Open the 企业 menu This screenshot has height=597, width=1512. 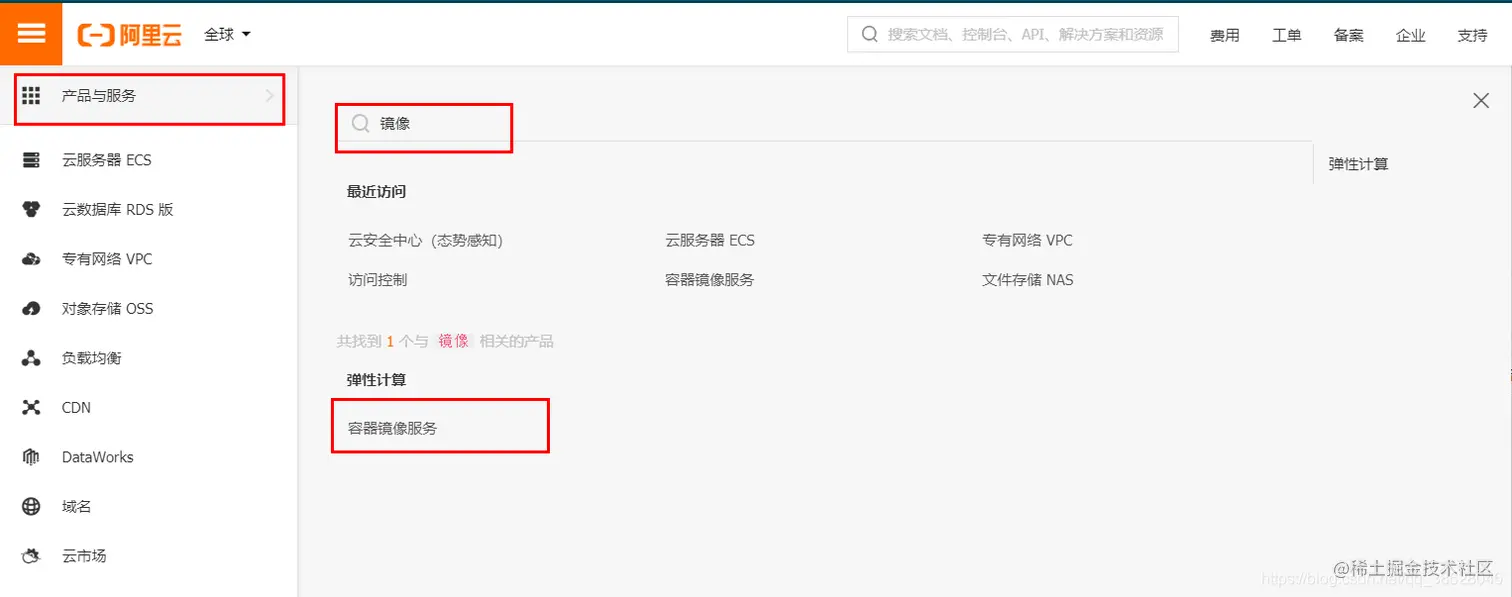[1411, 35]
